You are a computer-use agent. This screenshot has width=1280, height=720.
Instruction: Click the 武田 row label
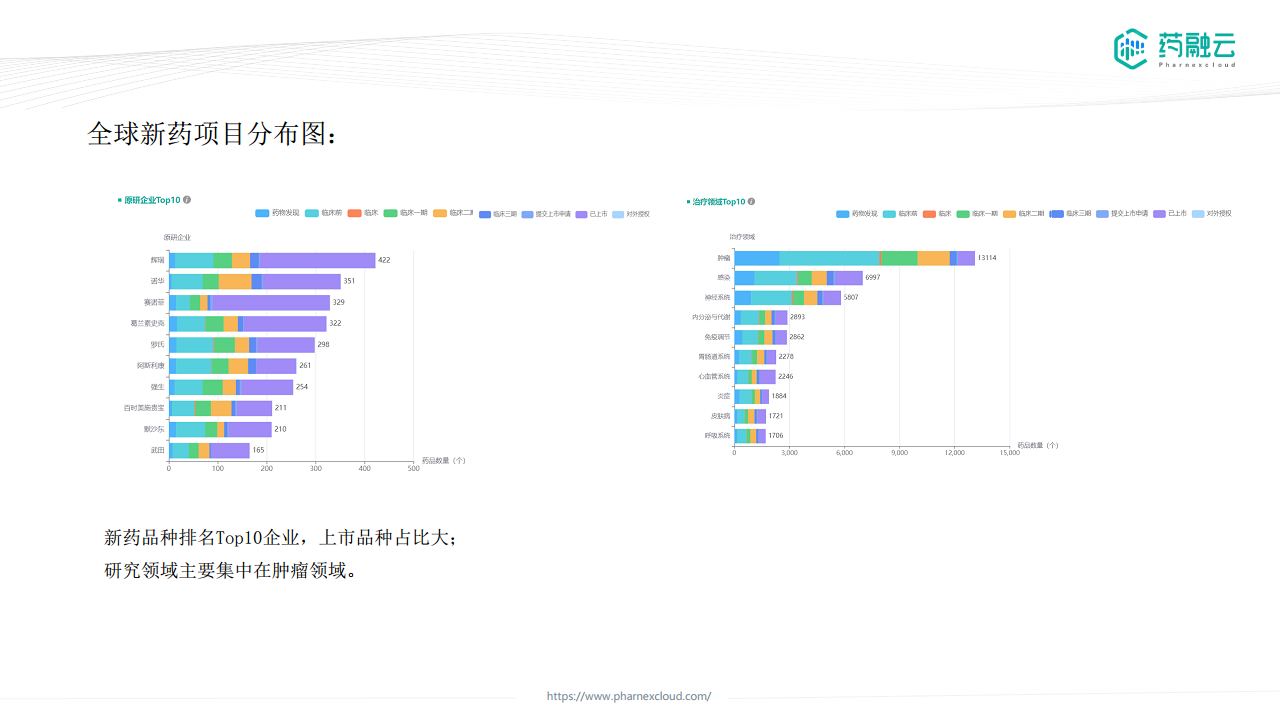tap(157, 450)
